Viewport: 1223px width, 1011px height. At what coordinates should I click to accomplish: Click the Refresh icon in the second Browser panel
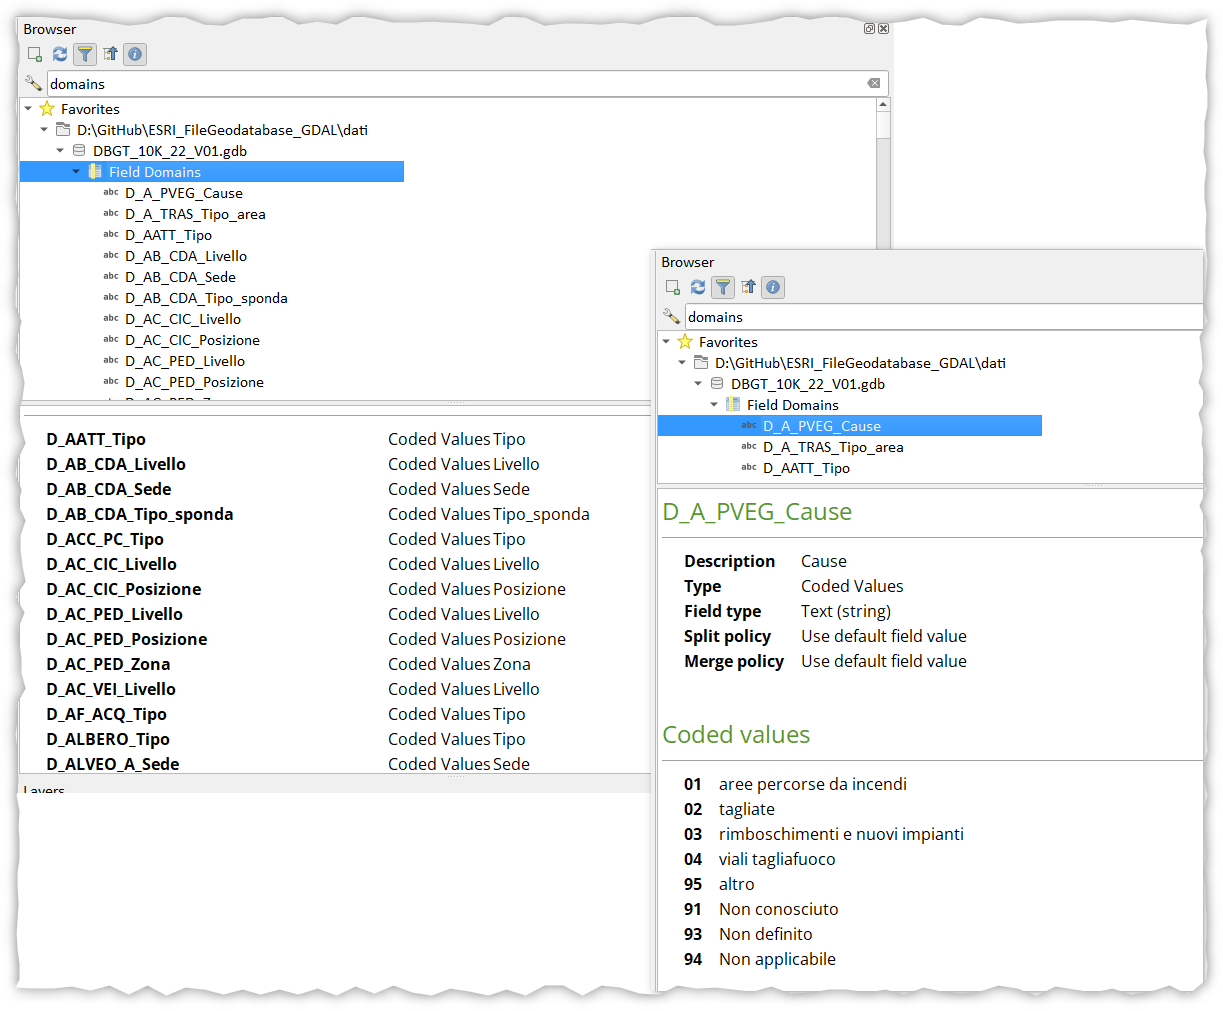click(697, 287)
